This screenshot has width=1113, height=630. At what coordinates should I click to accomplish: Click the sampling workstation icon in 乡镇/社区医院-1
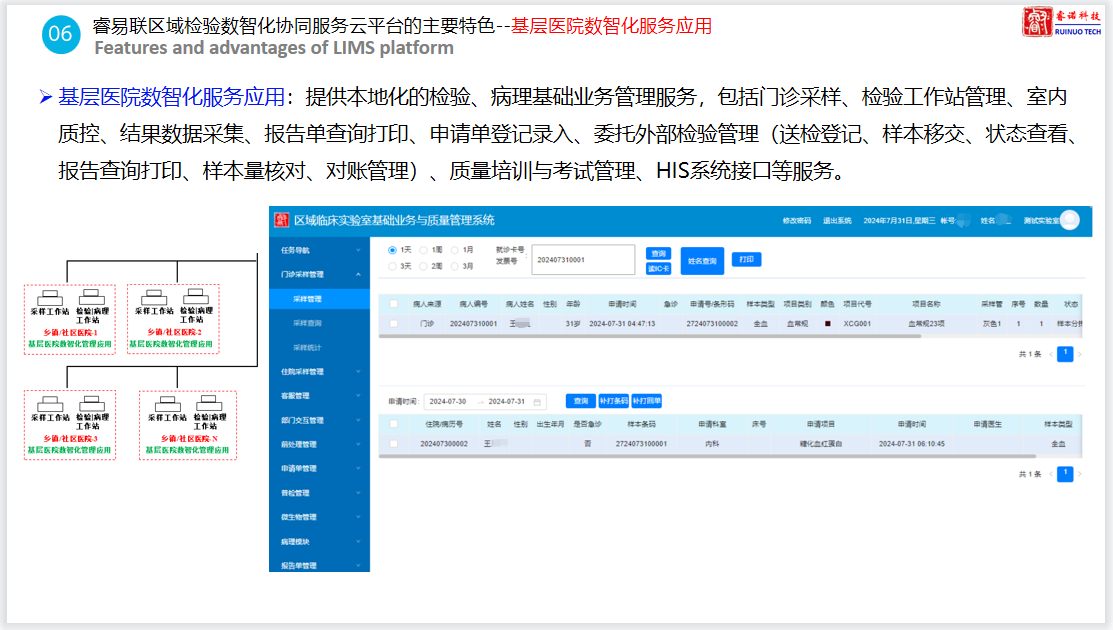point(48,297)
